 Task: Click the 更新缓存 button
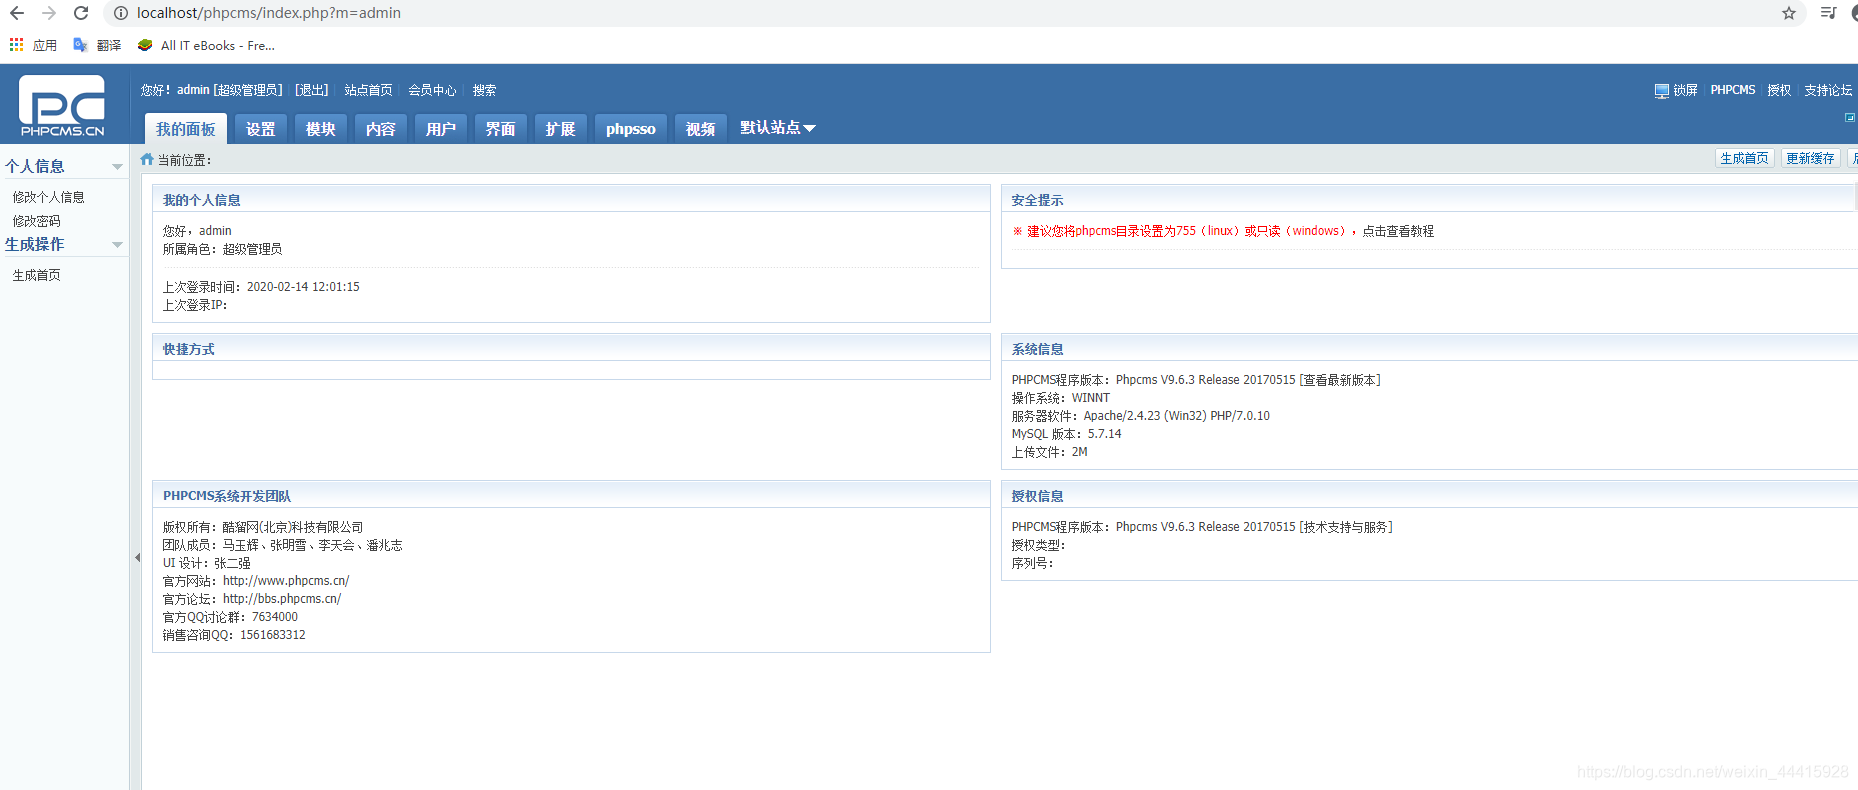(1811, 158)
